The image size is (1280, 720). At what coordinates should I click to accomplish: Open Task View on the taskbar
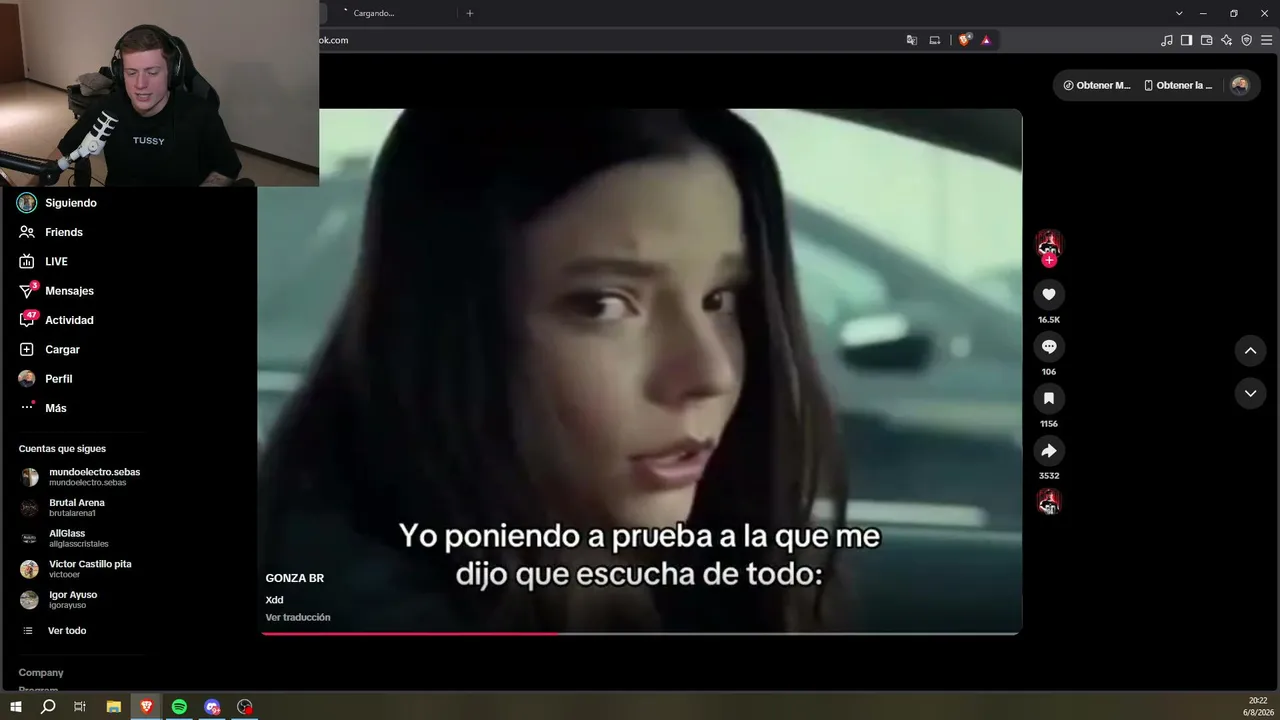point(80,707)
